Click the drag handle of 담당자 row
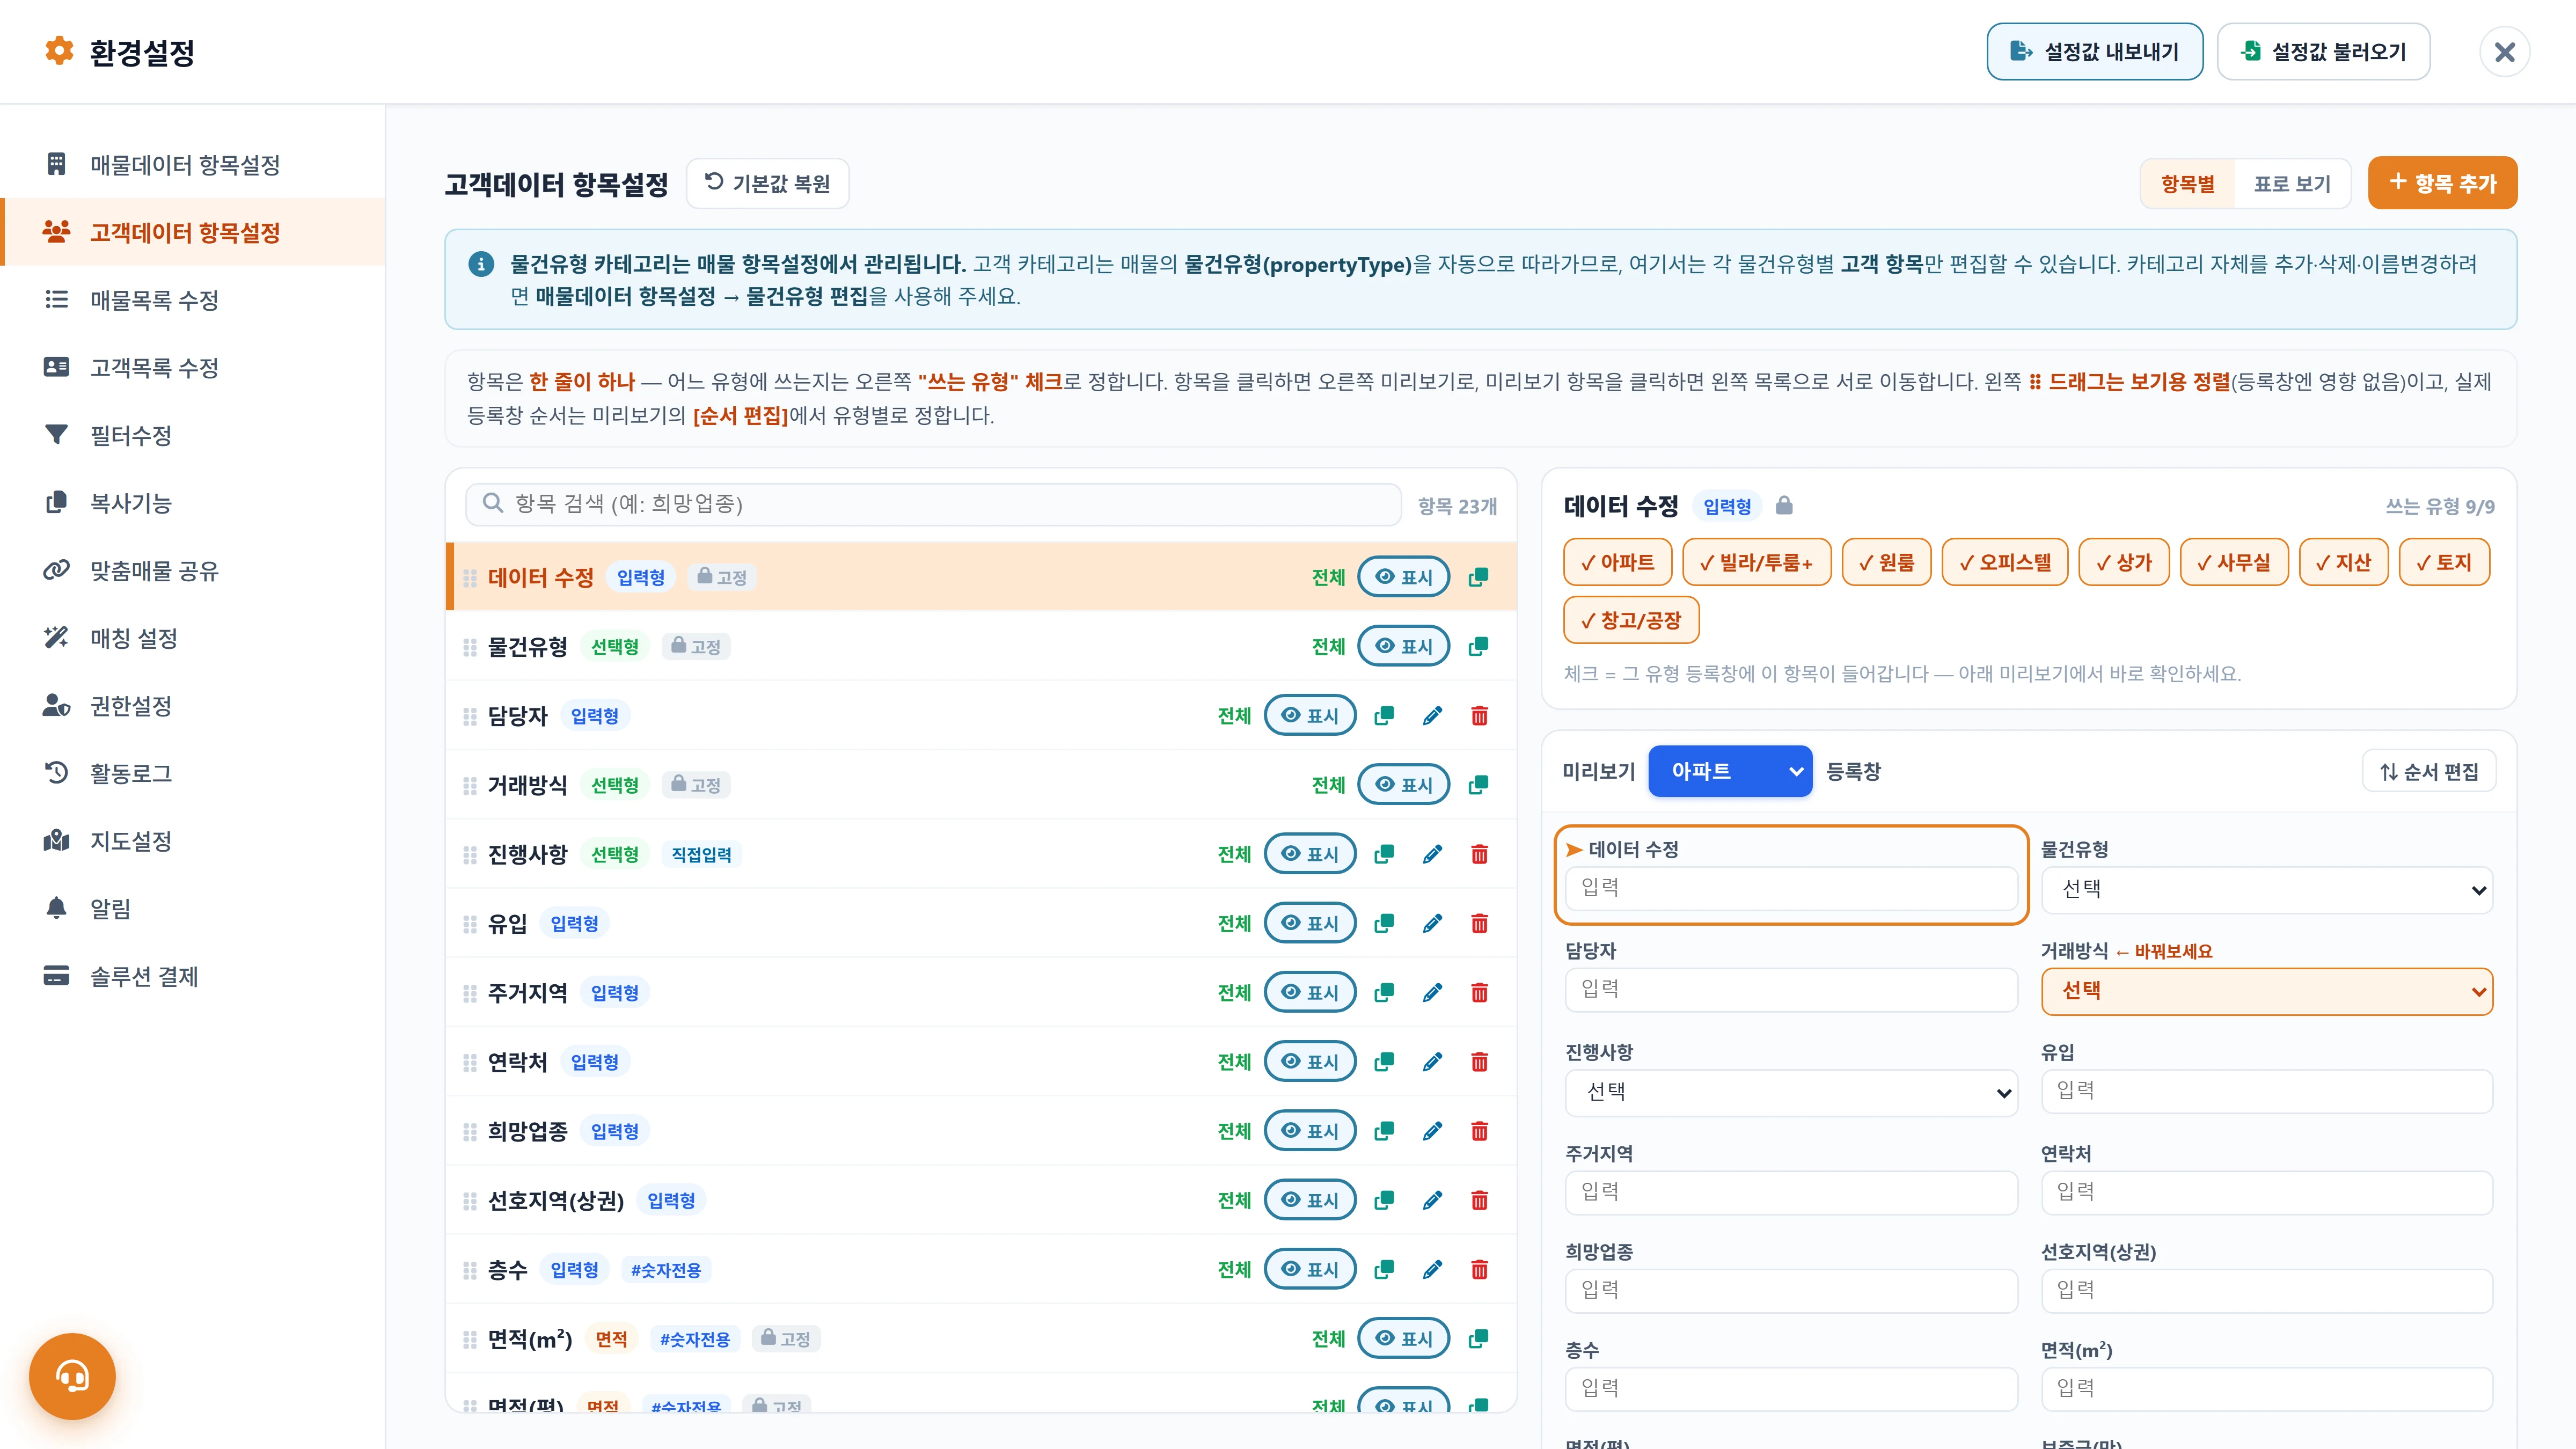 point(470,716)
